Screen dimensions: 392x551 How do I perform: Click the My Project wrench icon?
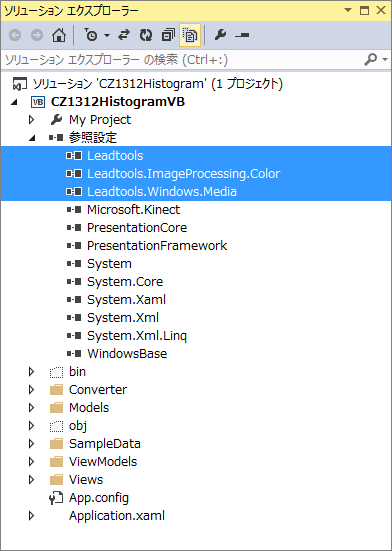[x=56, y=120]
